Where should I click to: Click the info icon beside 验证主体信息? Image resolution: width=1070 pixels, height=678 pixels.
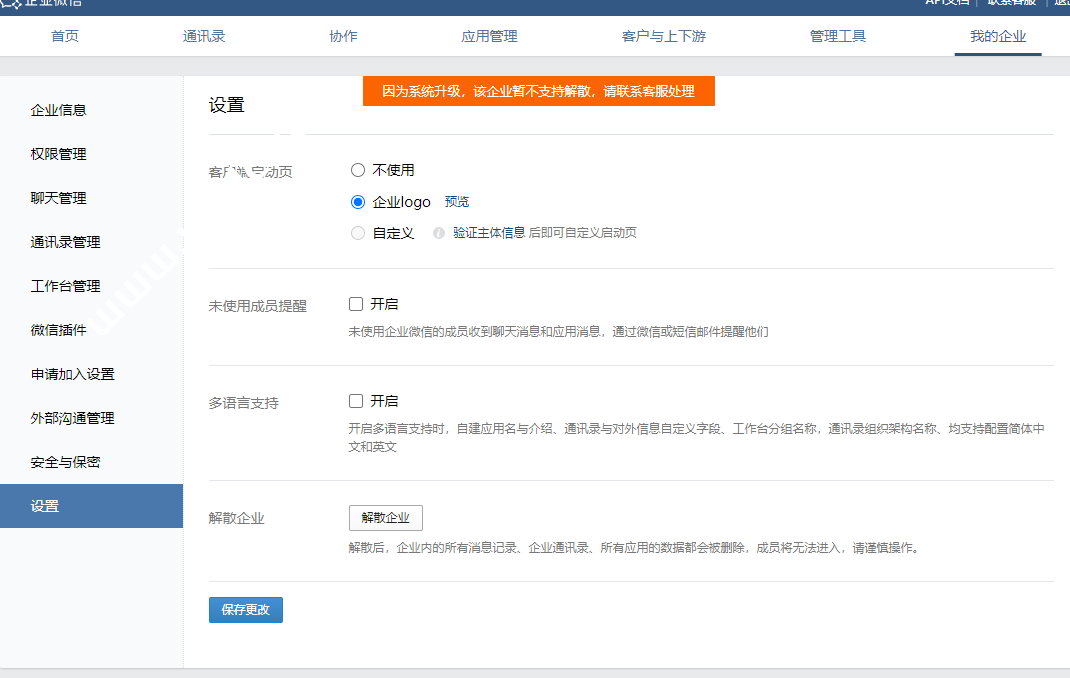point(438,233)
